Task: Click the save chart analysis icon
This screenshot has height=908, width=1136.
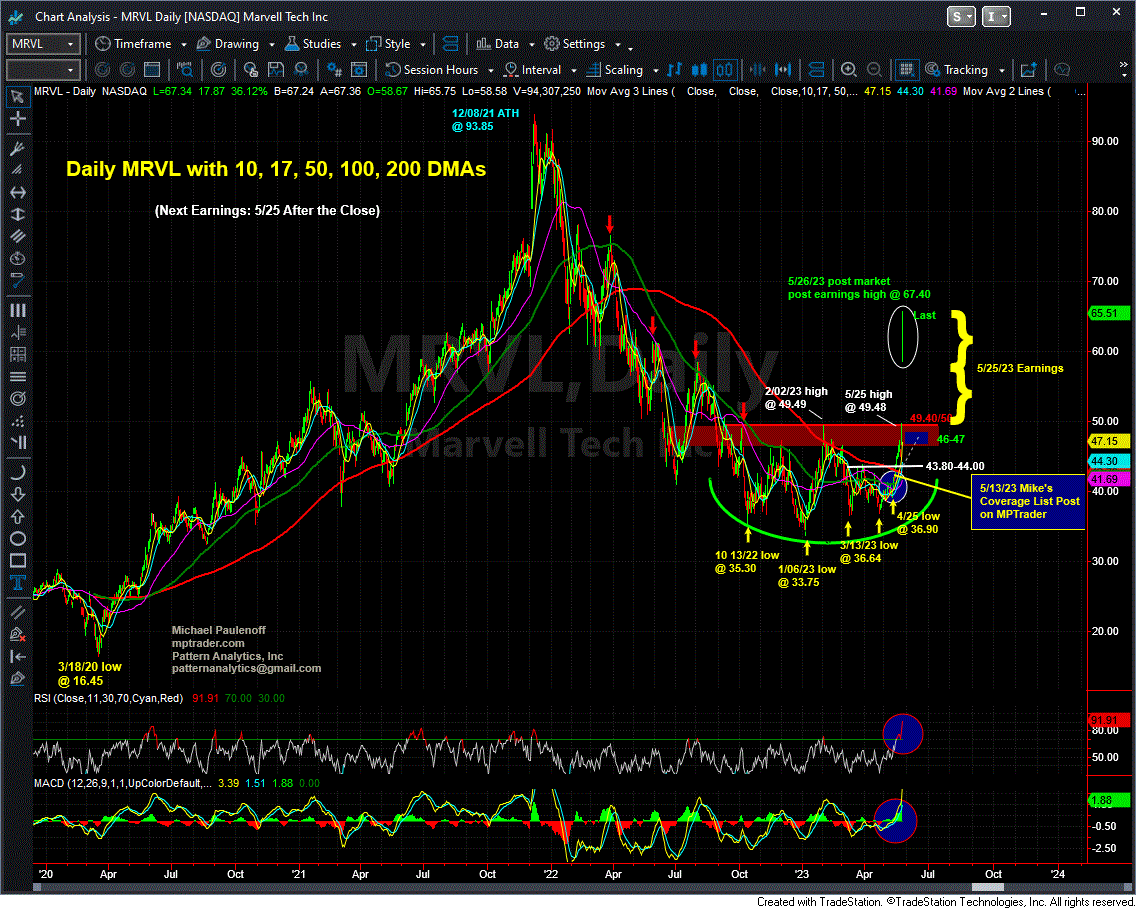Action: coord(276,70)
